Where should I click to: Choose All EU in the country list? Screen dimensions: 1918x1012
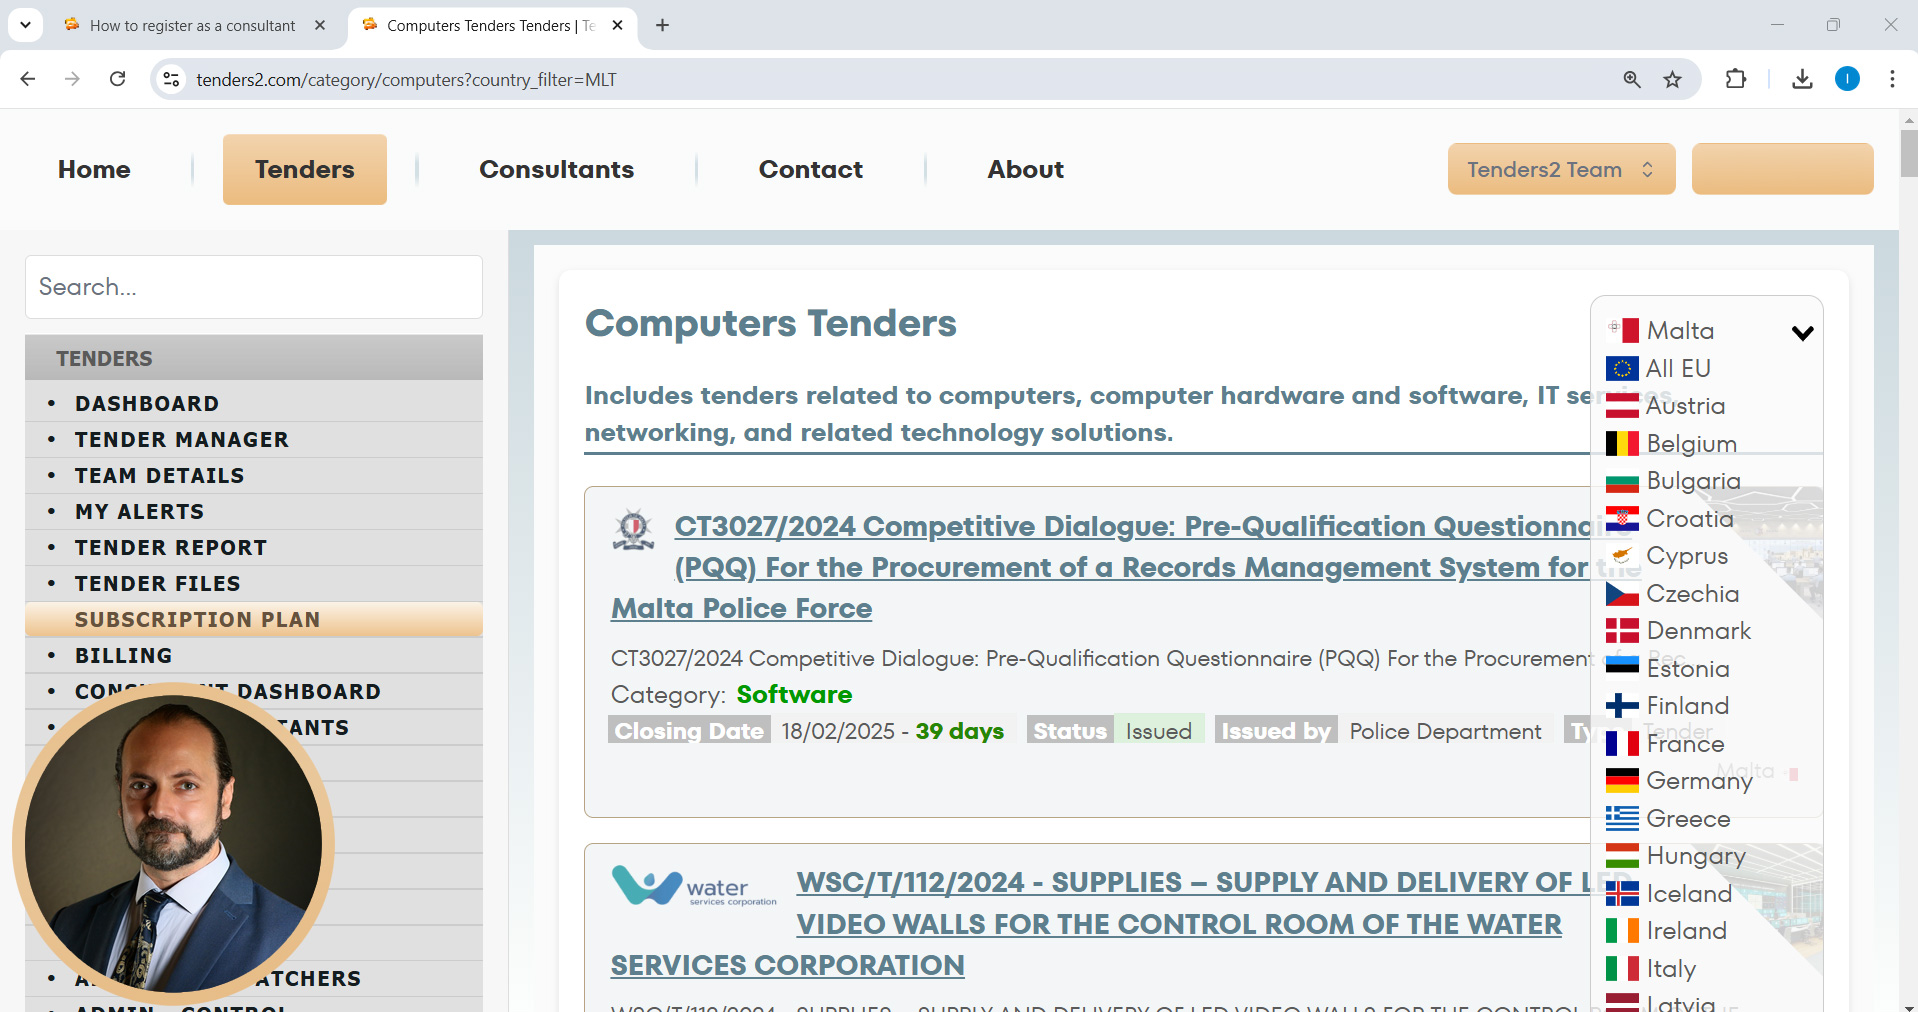point(1677,369)
